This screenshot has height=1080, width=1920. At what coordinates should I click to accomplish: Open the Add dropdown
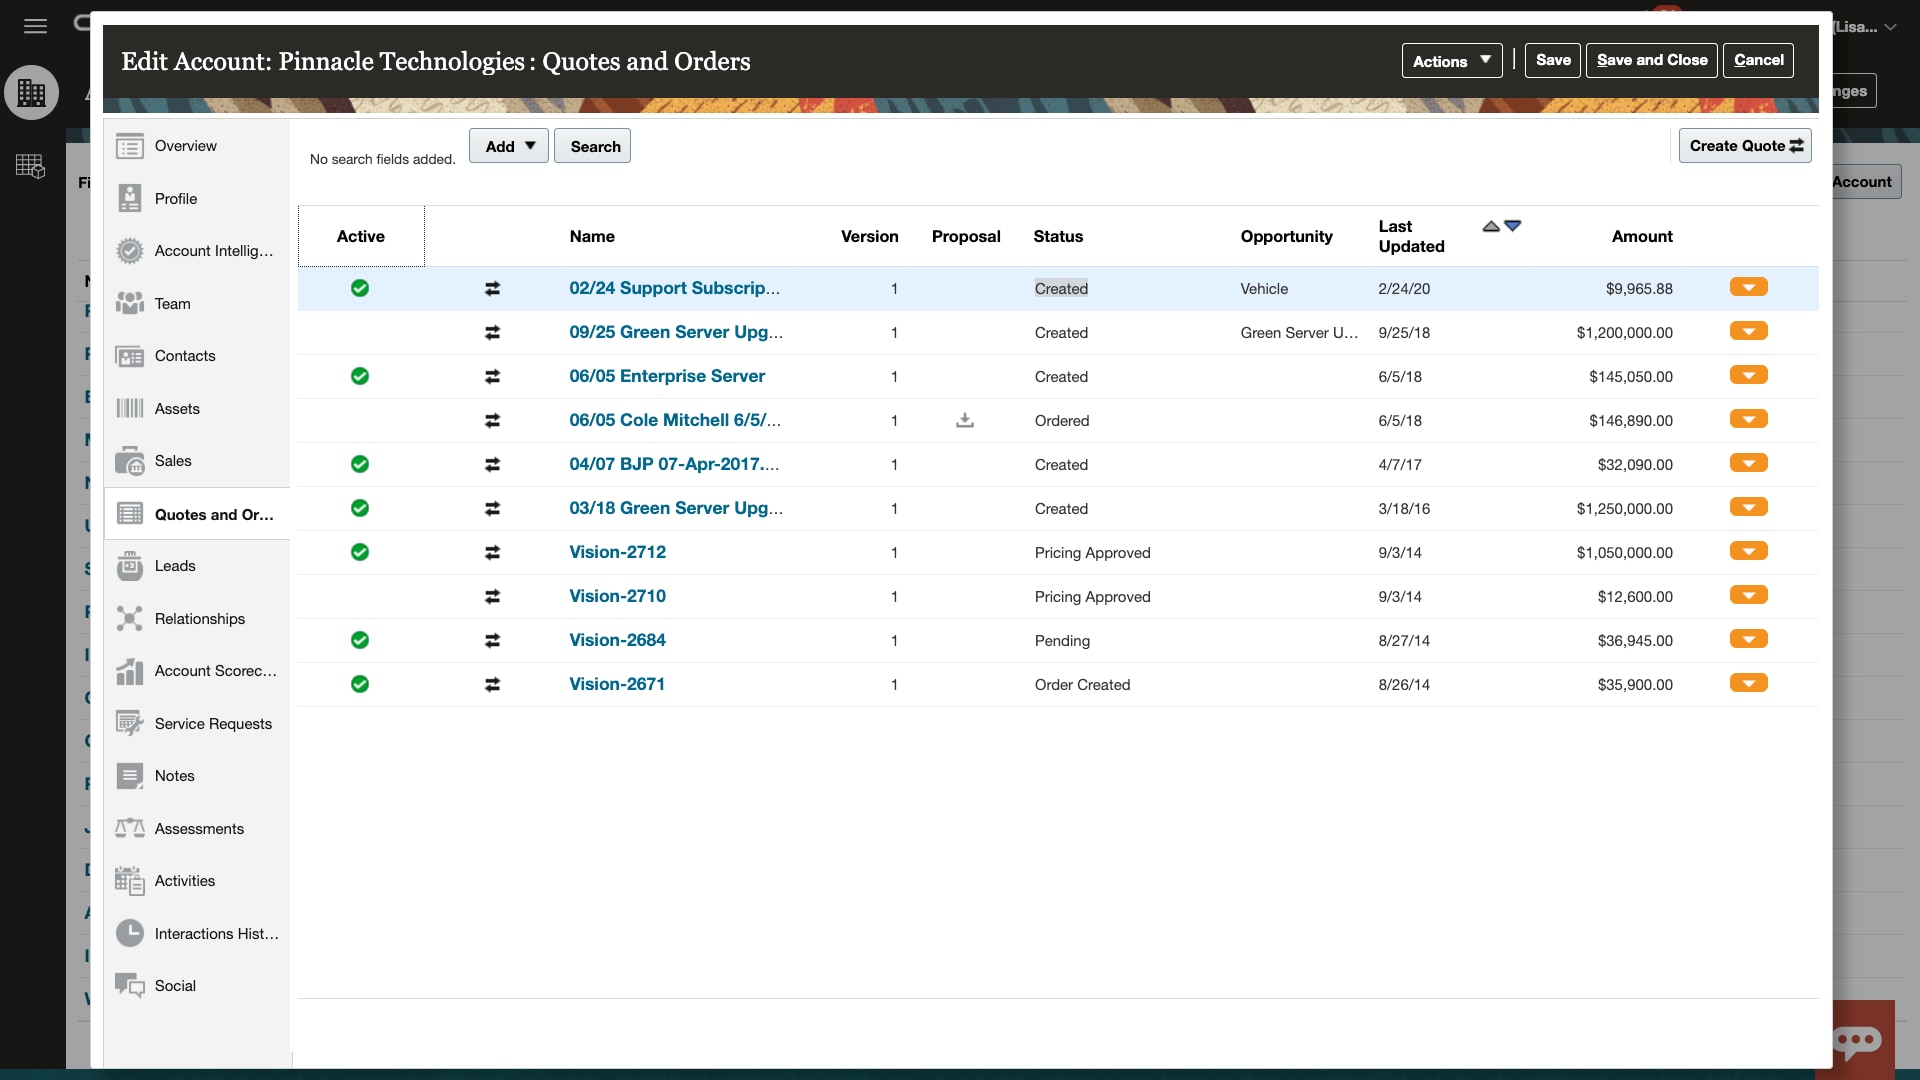point(507,145)
